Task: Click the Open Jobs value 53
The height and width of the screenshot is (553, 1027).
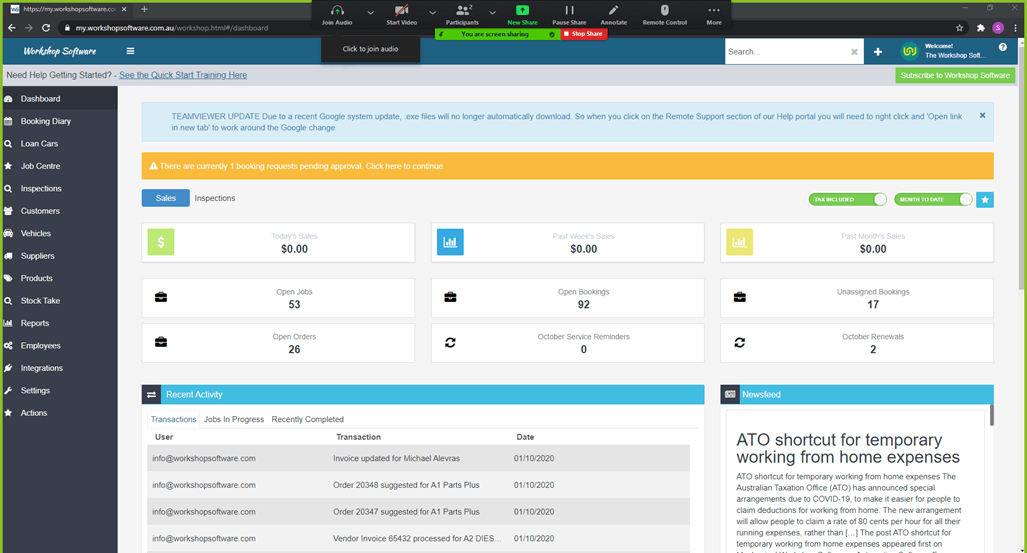Action: tap(294, 305)
